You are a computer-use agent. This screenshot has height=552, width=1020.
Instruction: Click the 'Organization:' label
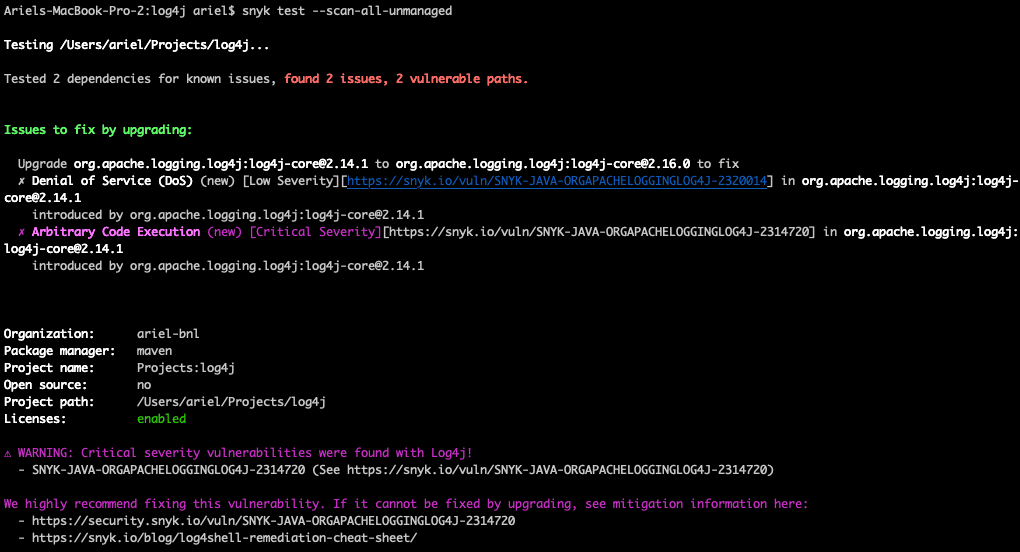tap(49, 334)
